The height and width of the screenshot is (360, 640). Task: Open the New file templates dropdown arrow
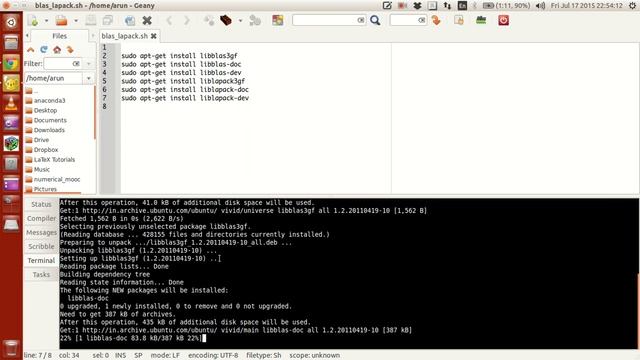coord(46,20)
